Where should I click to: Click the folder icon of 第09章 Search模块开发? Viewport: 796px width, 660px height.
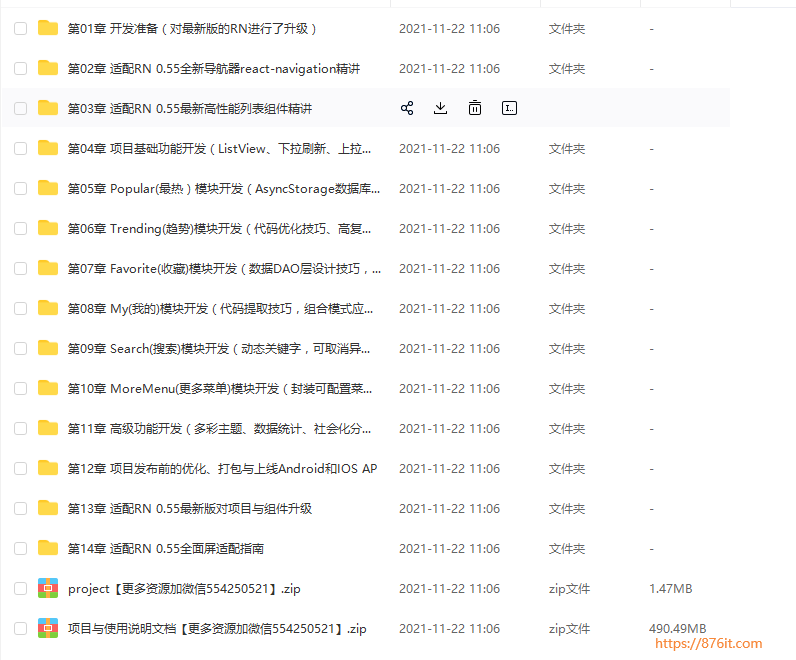pos(48,348)
